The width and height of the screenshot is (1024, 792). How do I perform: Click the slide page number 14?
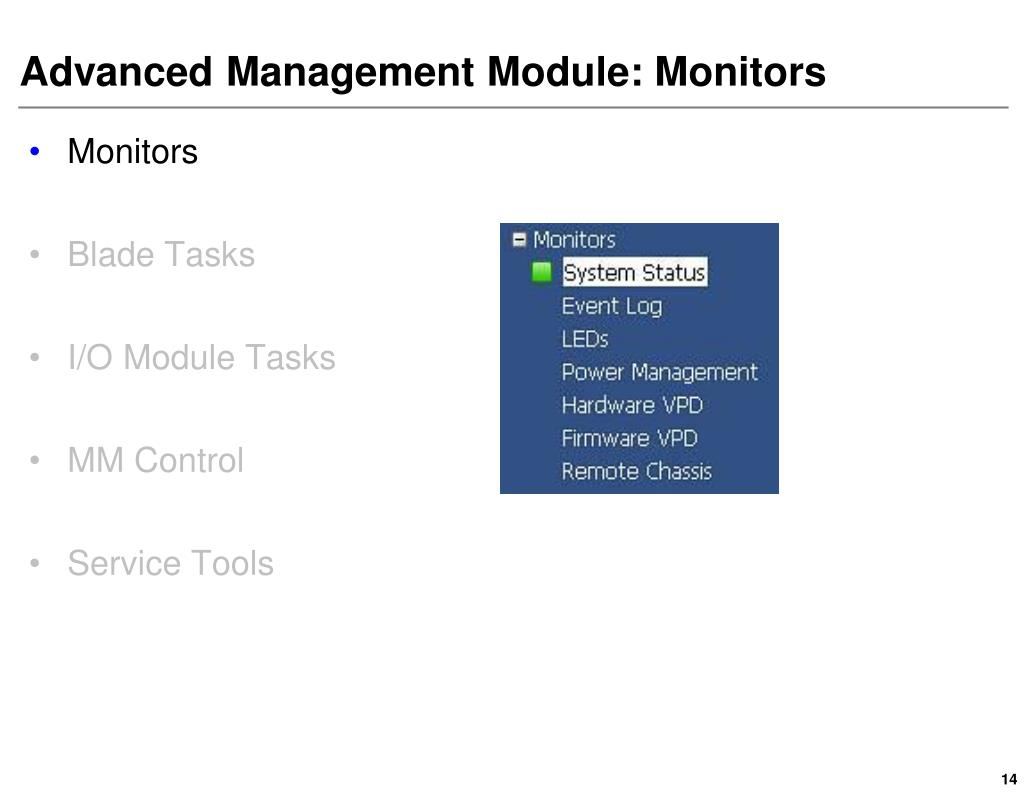coord(1009,779)
